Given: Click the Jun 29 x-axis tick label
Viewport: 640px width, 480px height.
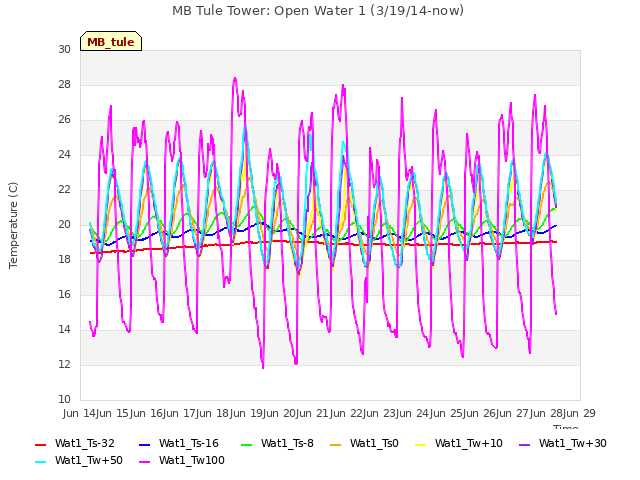Looking at the screenshot, I should click(579, 413).
